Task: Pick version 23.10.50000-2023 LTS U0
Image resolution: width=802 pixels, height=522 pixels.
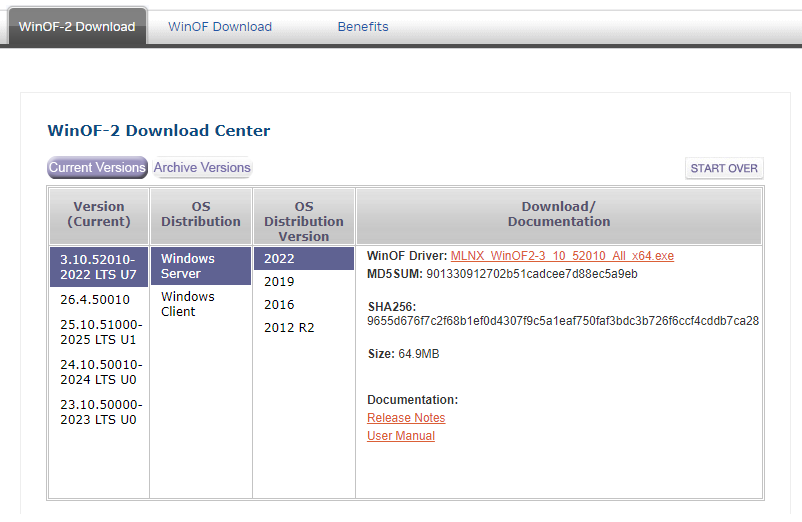Action: point(101,412)
